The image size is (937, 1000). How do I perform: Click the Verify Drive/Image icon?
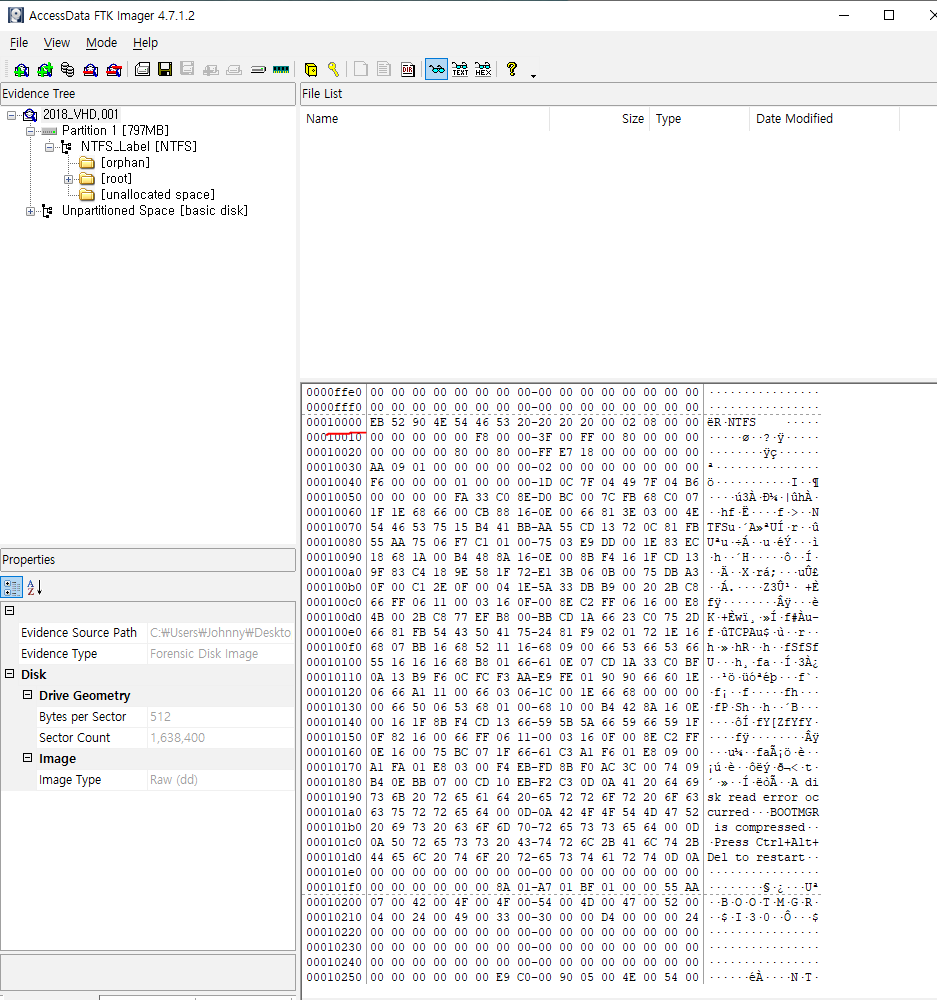point(258,70)
